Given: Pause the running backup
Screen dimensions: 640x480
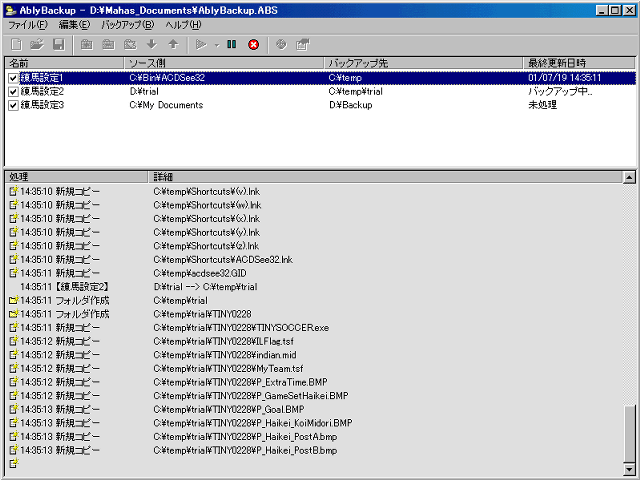Looking at the screenshot, I should 231,44.
